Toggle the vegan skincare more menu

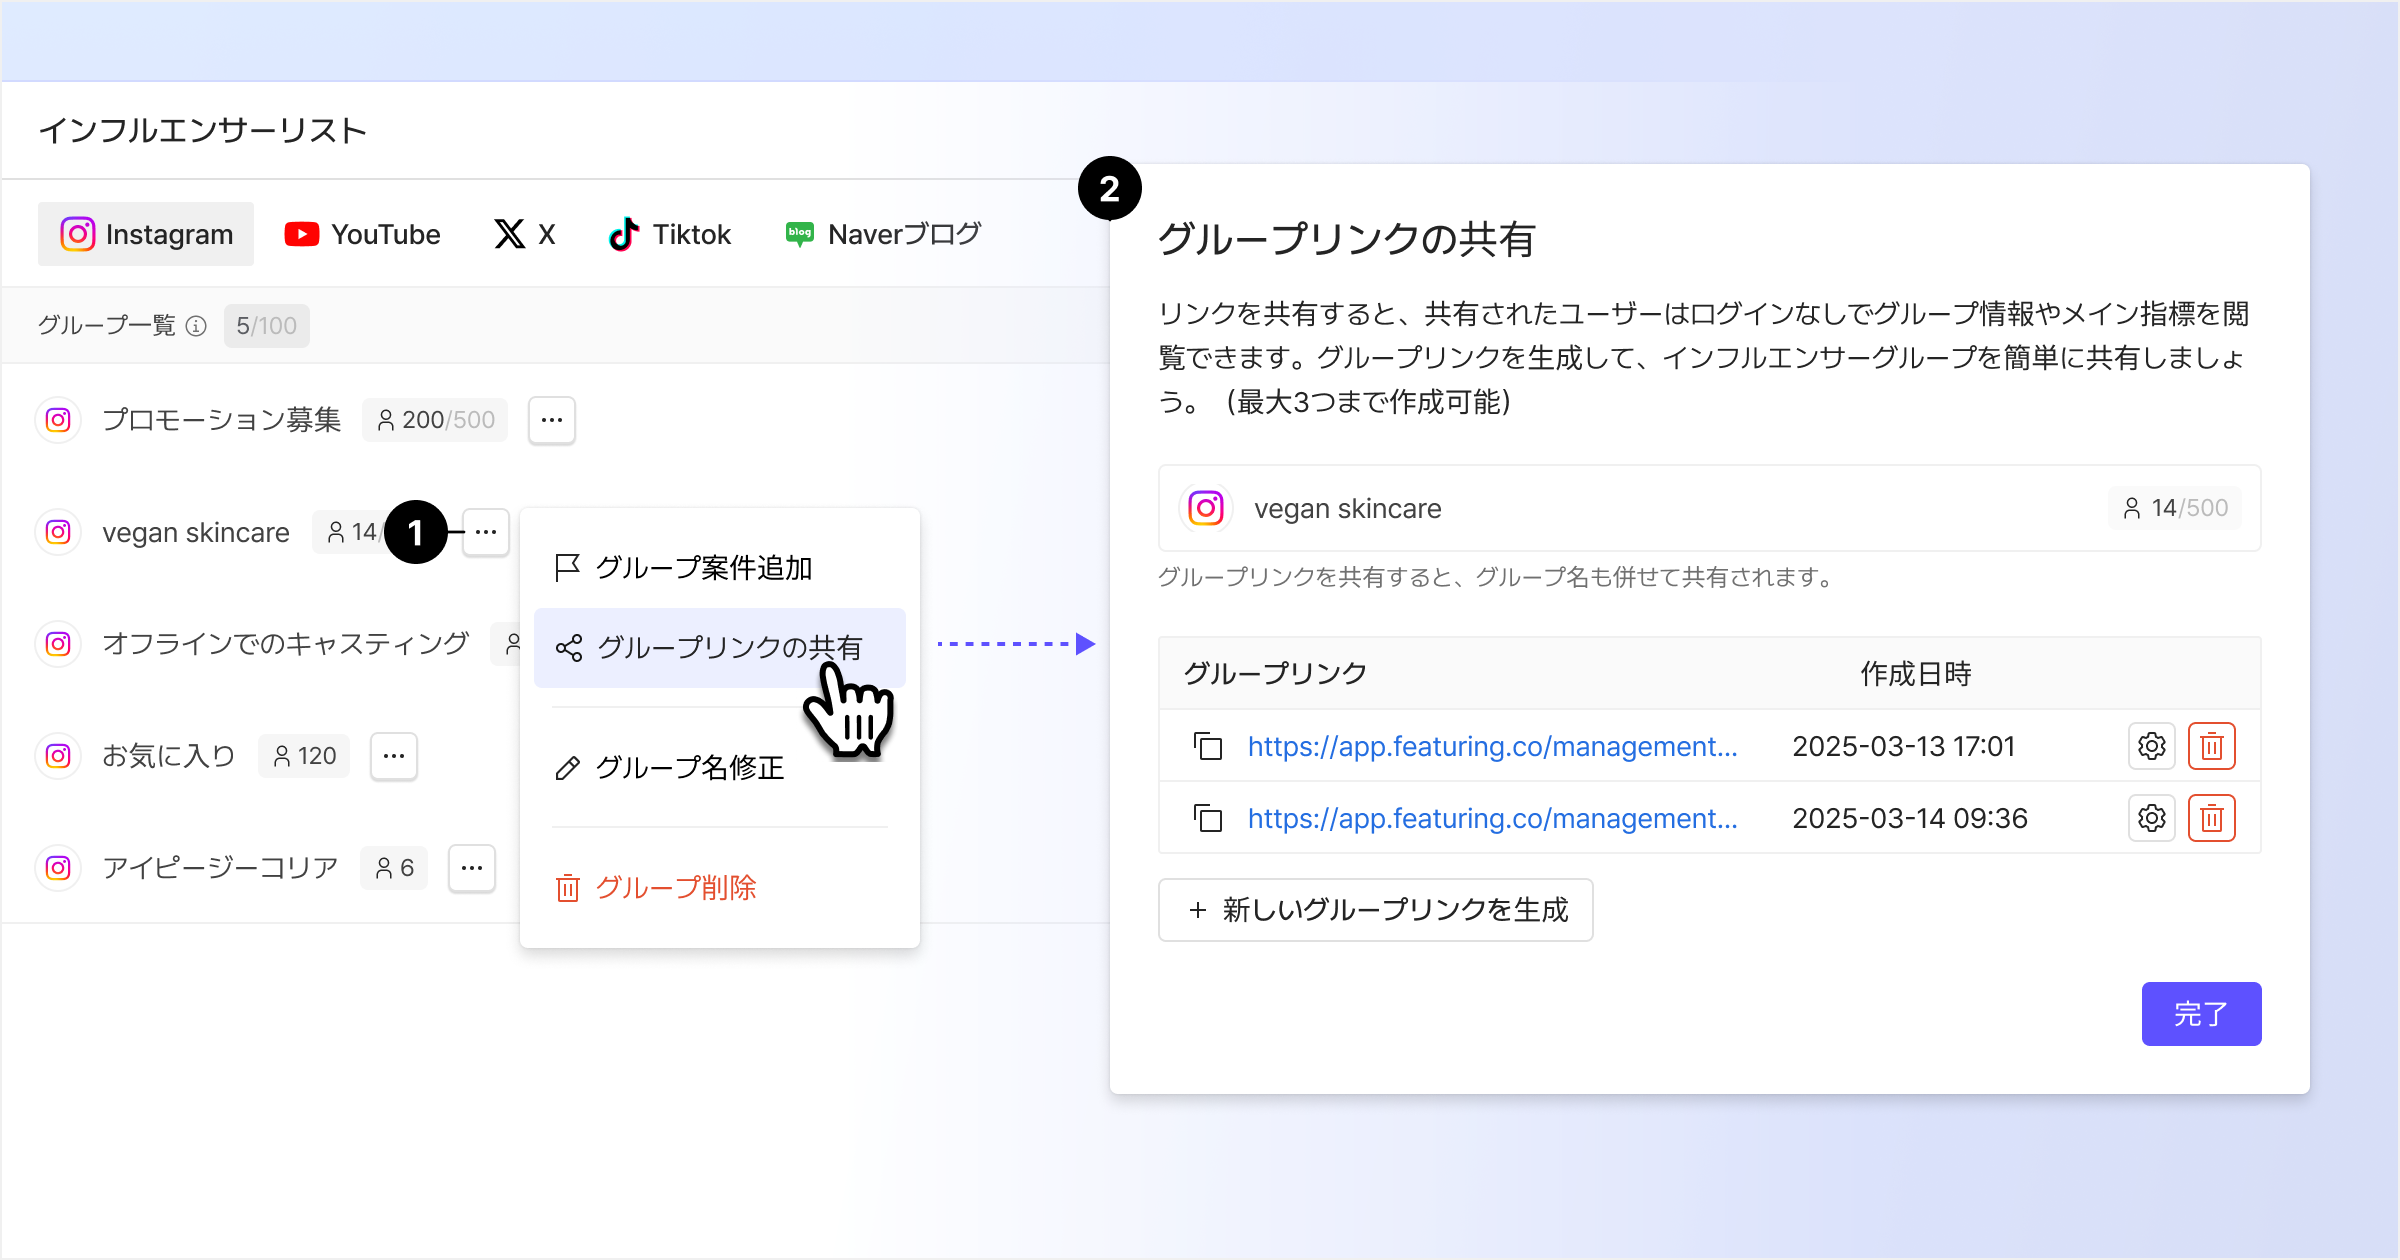pyautogui.click(x=486, y=532)
